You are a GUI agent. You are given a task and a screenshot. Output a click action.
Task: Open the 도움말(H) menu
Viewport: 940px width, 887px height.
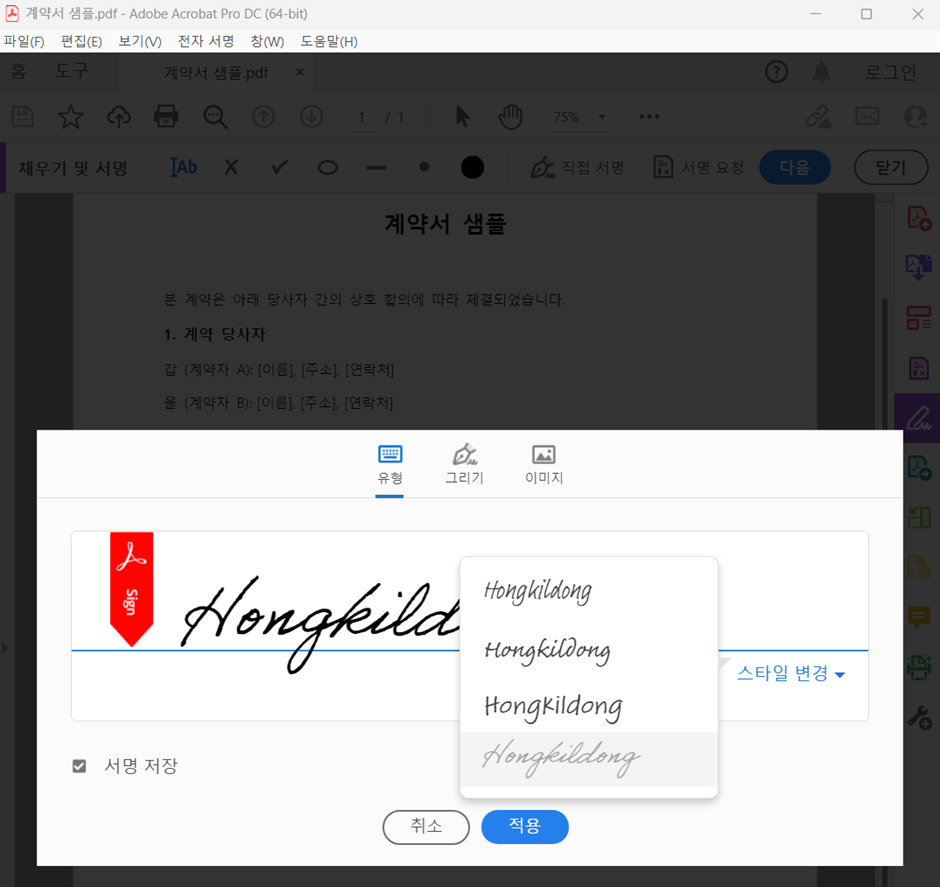point(329,41)
